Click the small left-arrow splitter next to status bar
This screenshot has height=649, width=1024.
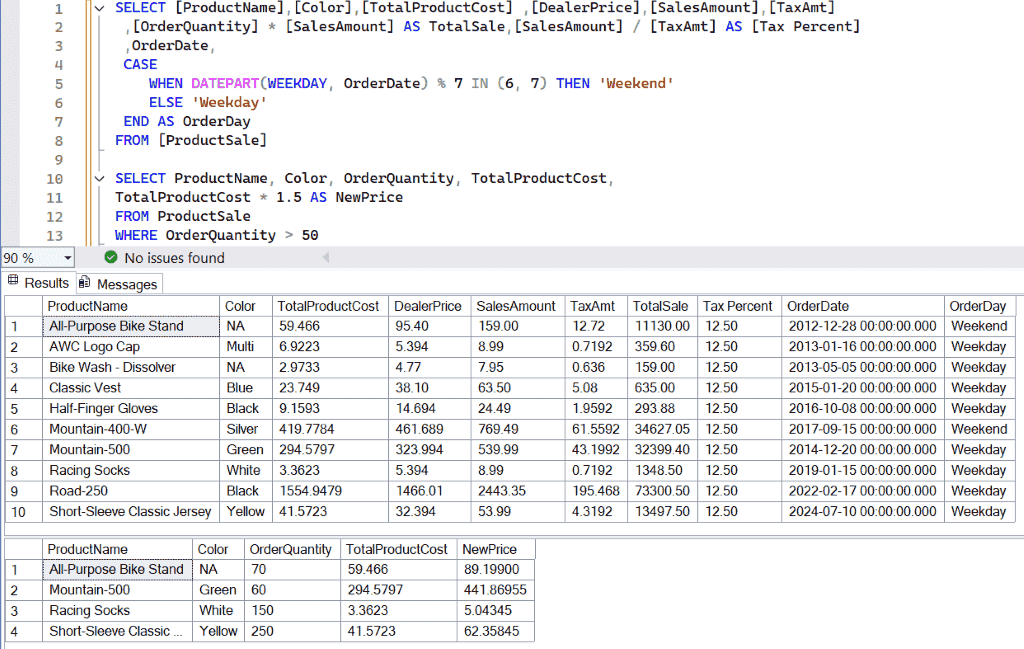pyautogui.click(x=327, y=257)
